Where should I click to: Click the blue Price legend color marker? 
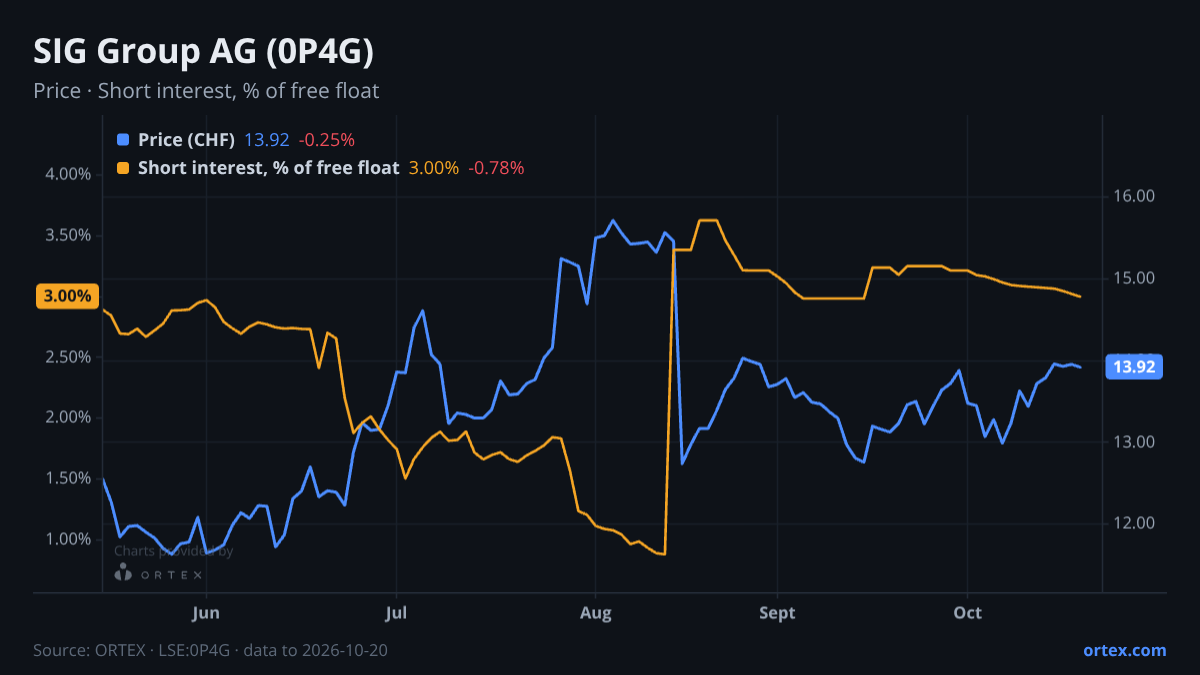tap(123, 140)
